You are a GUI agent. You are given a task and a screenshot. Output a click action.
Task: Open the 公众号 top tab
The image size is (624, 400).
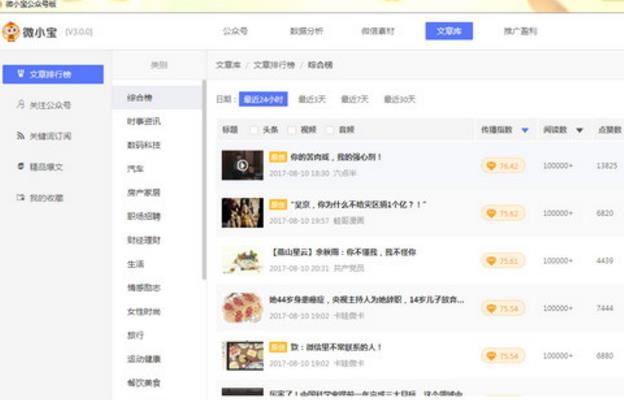coord(235,31)
